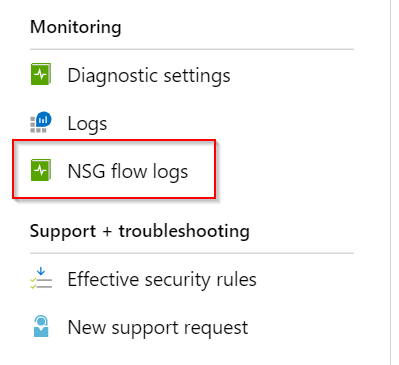Click the Effective security rules checklist icon

click(41, 278)
